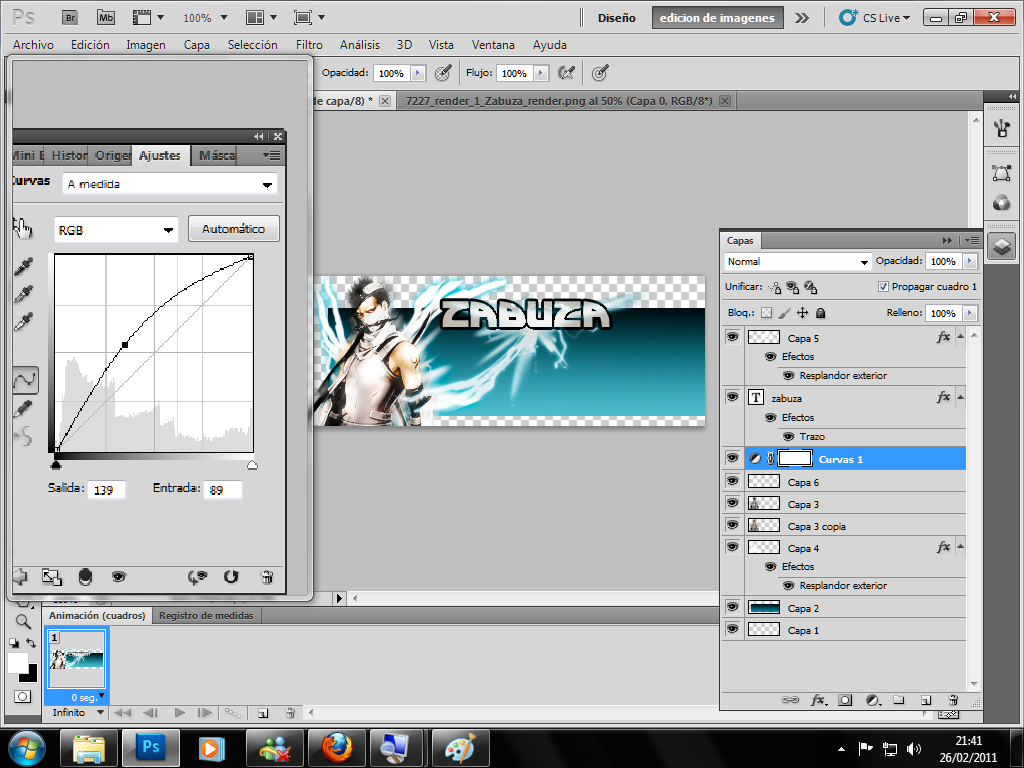Open Windows Explorer from the taskbar
This screenshot has height=768, width=1024.
click(89, 748)
